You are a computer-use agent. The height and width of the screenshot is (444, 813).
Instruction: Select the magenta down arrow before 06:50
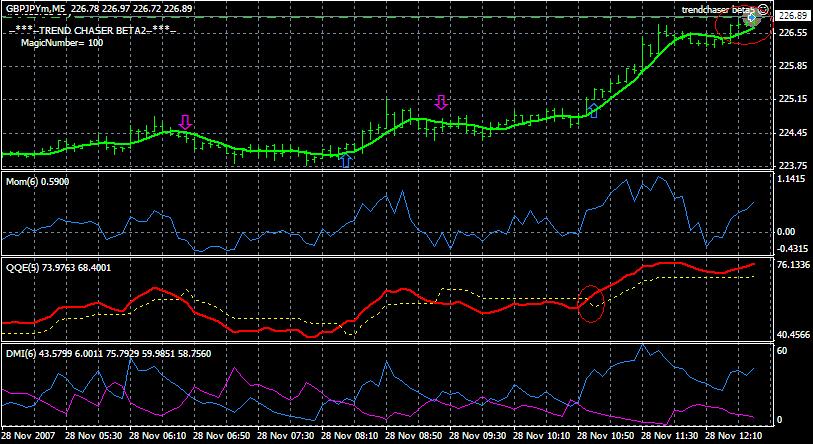185,122
